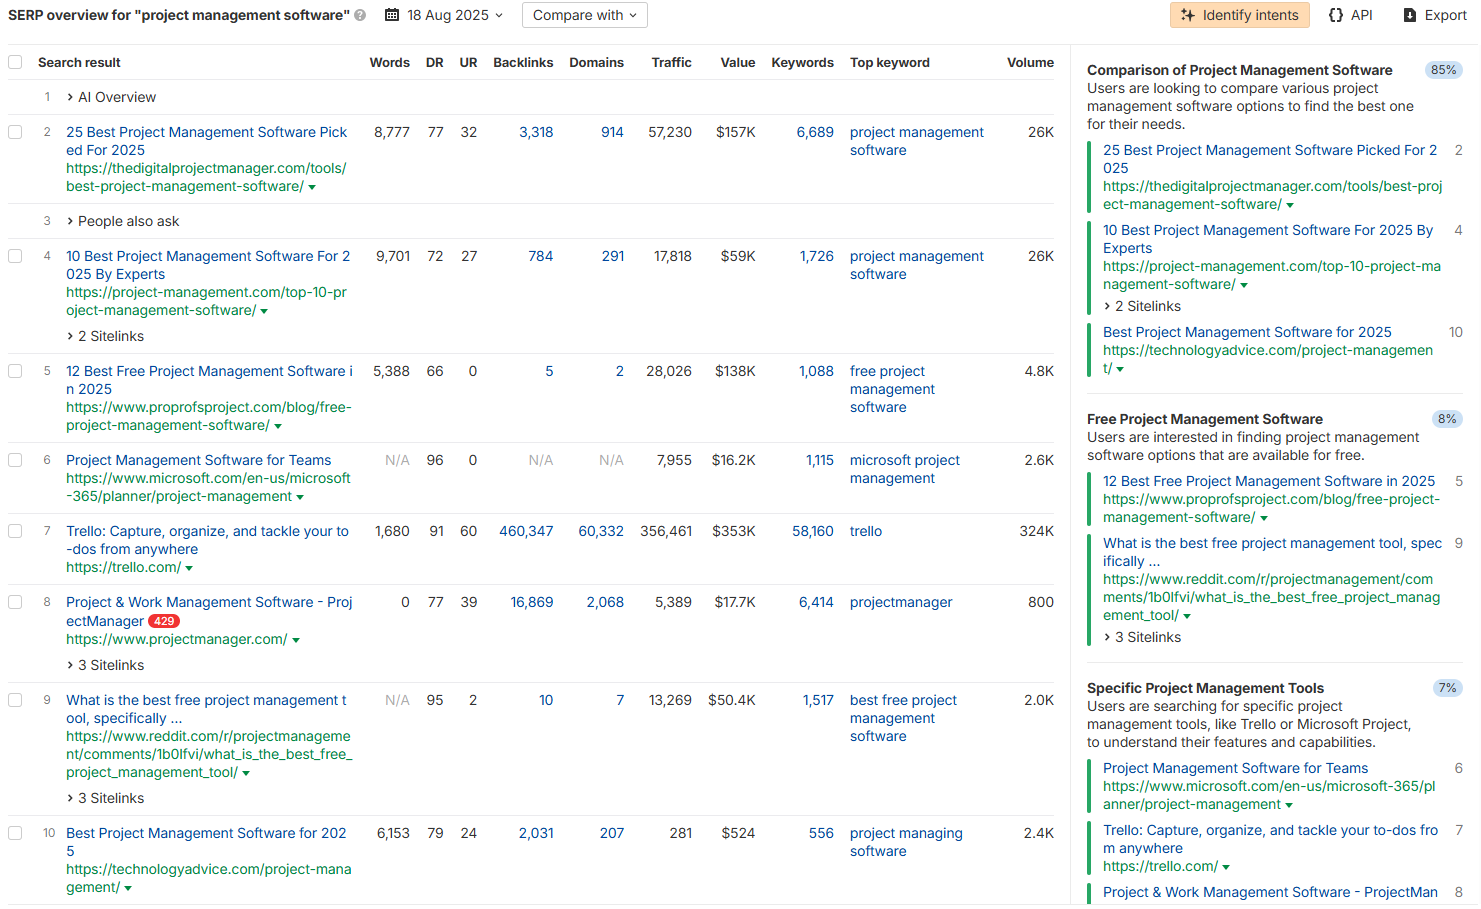The image size is (1481, 909).
Task: Click the Export download icon
Action: coord(1410,16)
